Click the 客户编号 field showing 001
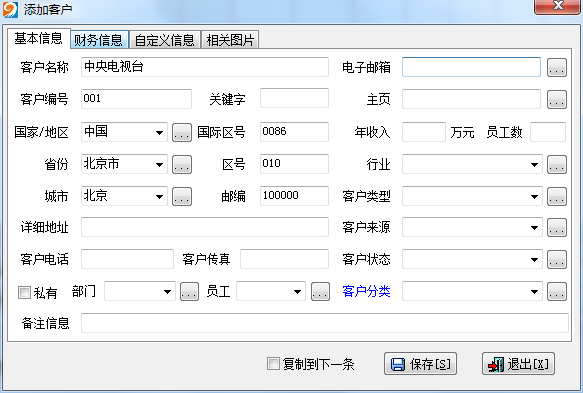The height and width of the screenshot is (393, 583). (136, 99)
